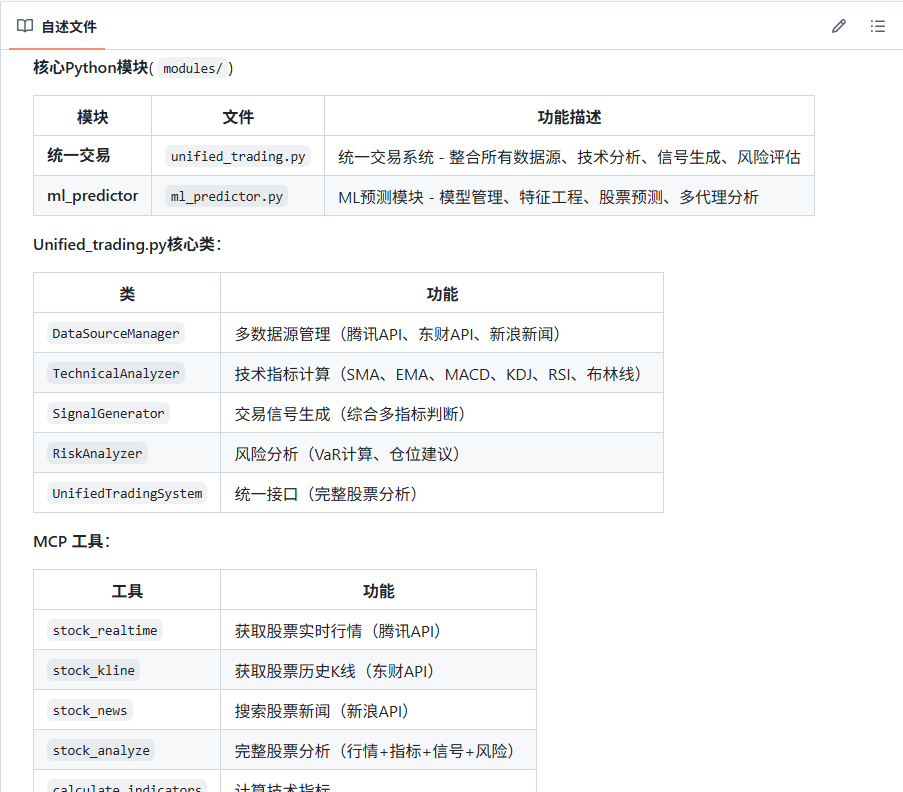
Task: Select the stock_kline tool name
Action: [x=93, y=671]
